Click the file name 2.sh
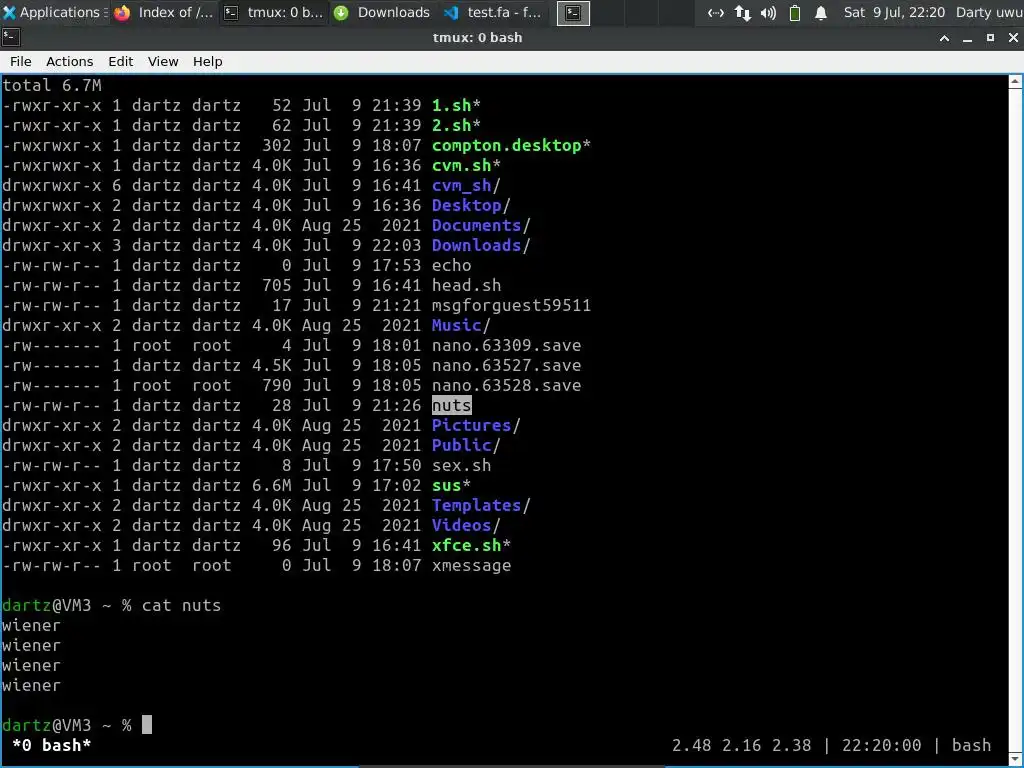 pos(451,125)
